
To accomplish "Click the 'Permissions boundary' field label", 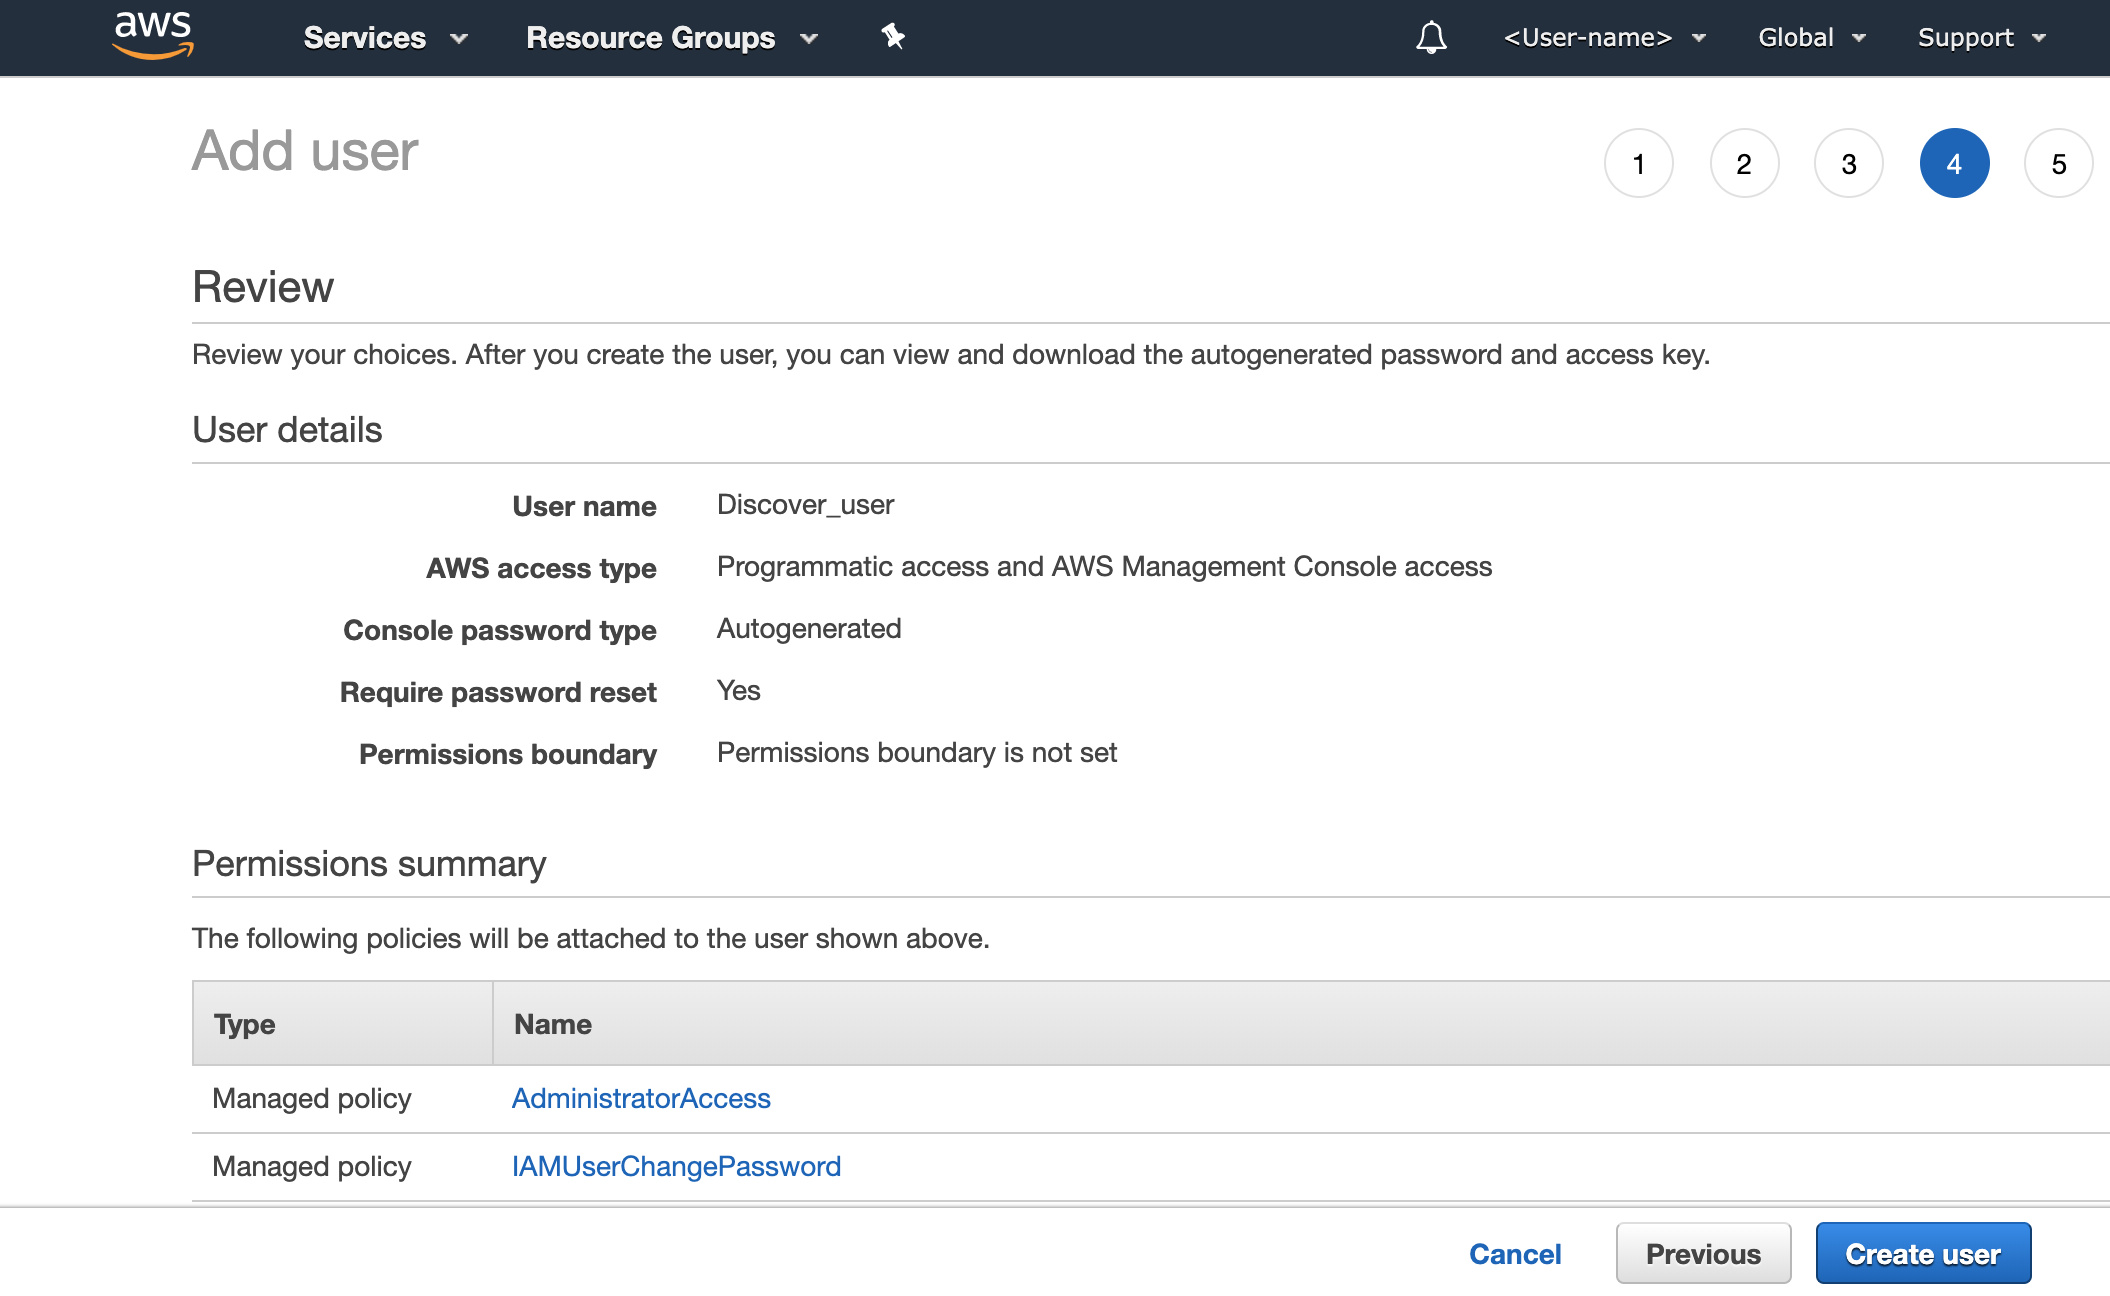I will point(508,754).
